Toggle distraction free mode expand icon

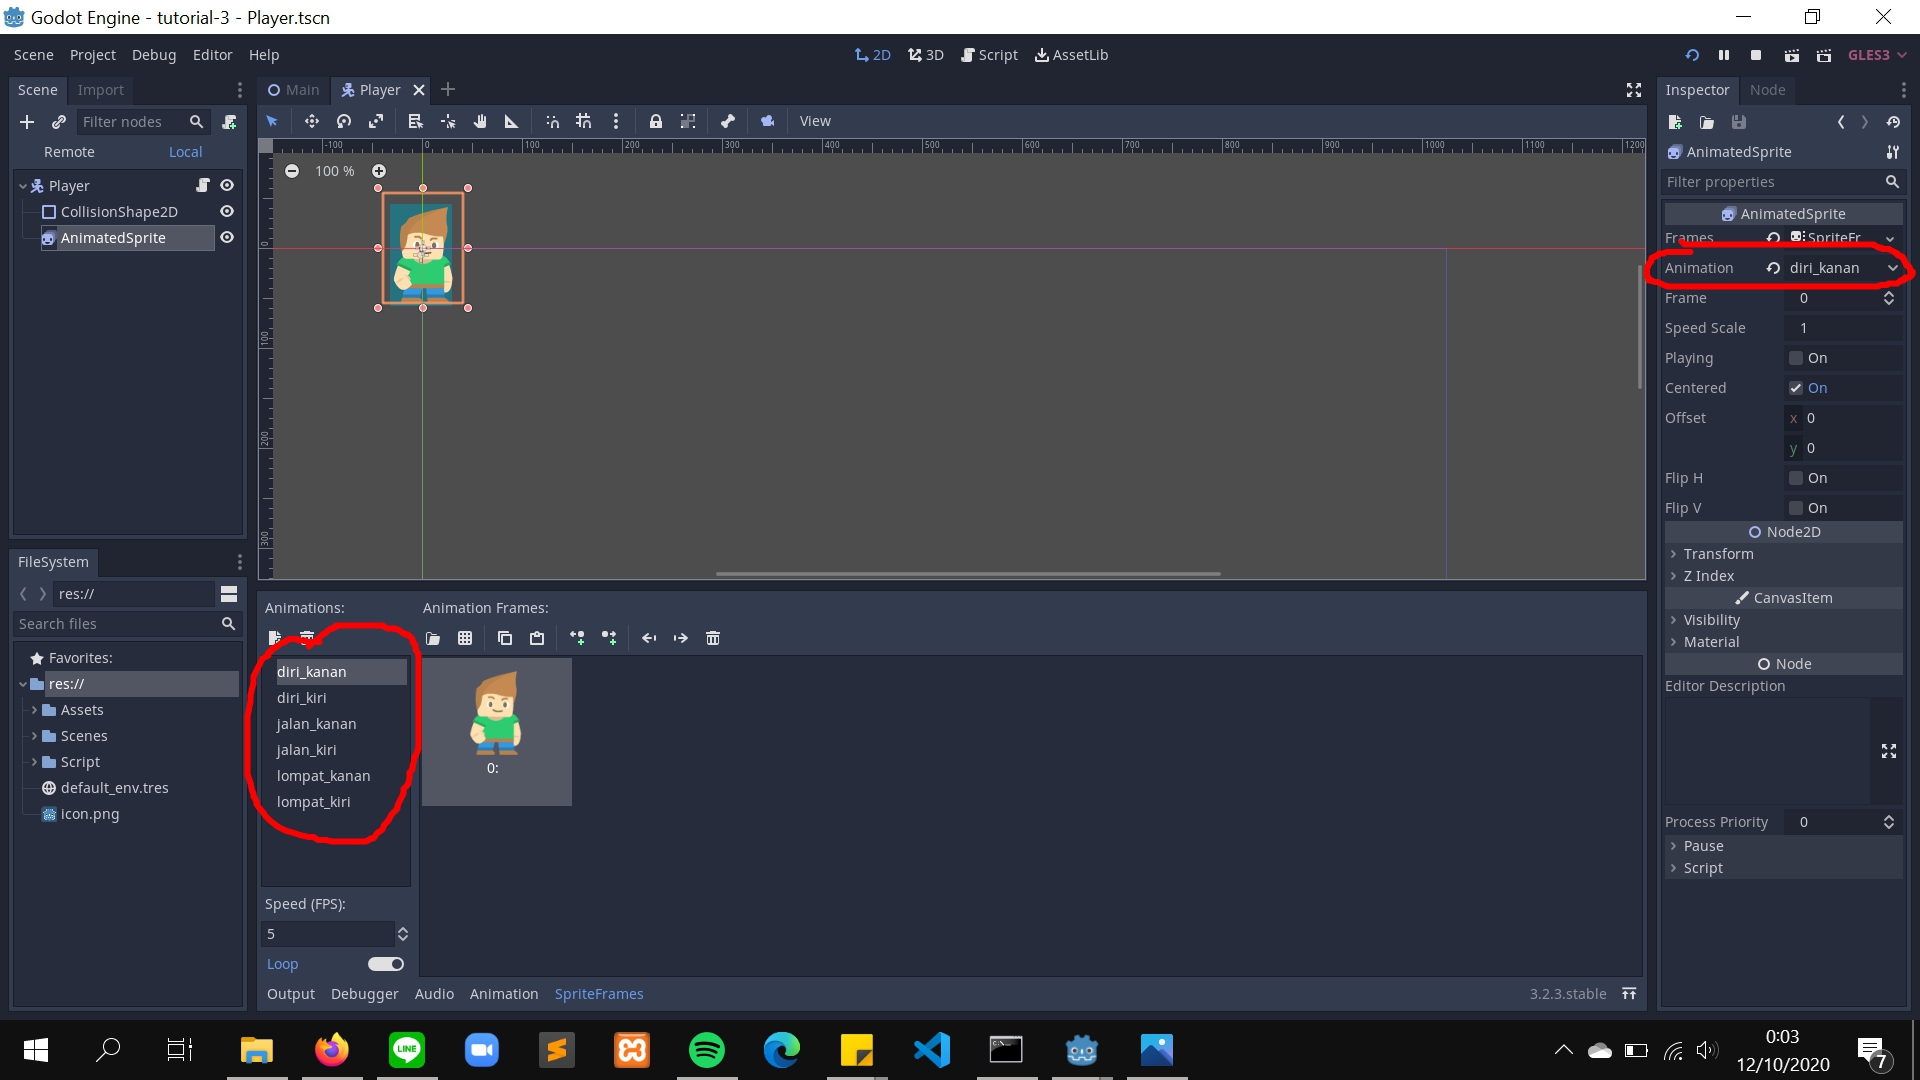click(x=1634, y=90)
